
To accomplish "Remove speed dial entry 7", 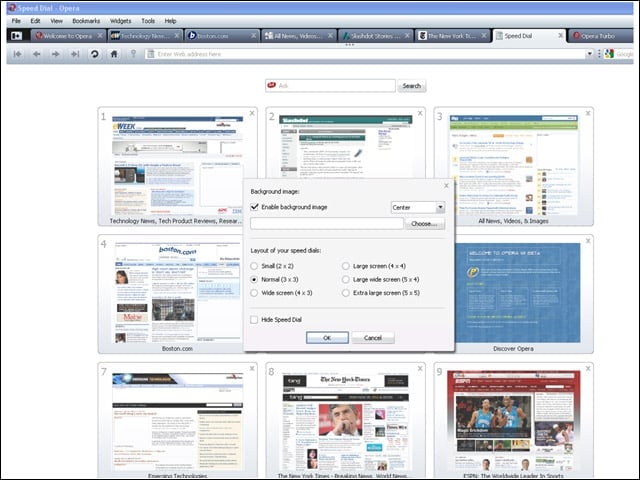I will pos(252,369).
